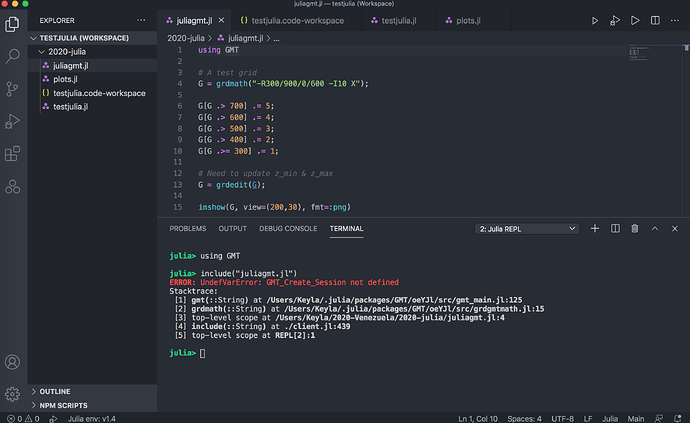Open the Julia workspace view icon
The image size is (690, 423).
pyautogui.click(x=12, y=187)
